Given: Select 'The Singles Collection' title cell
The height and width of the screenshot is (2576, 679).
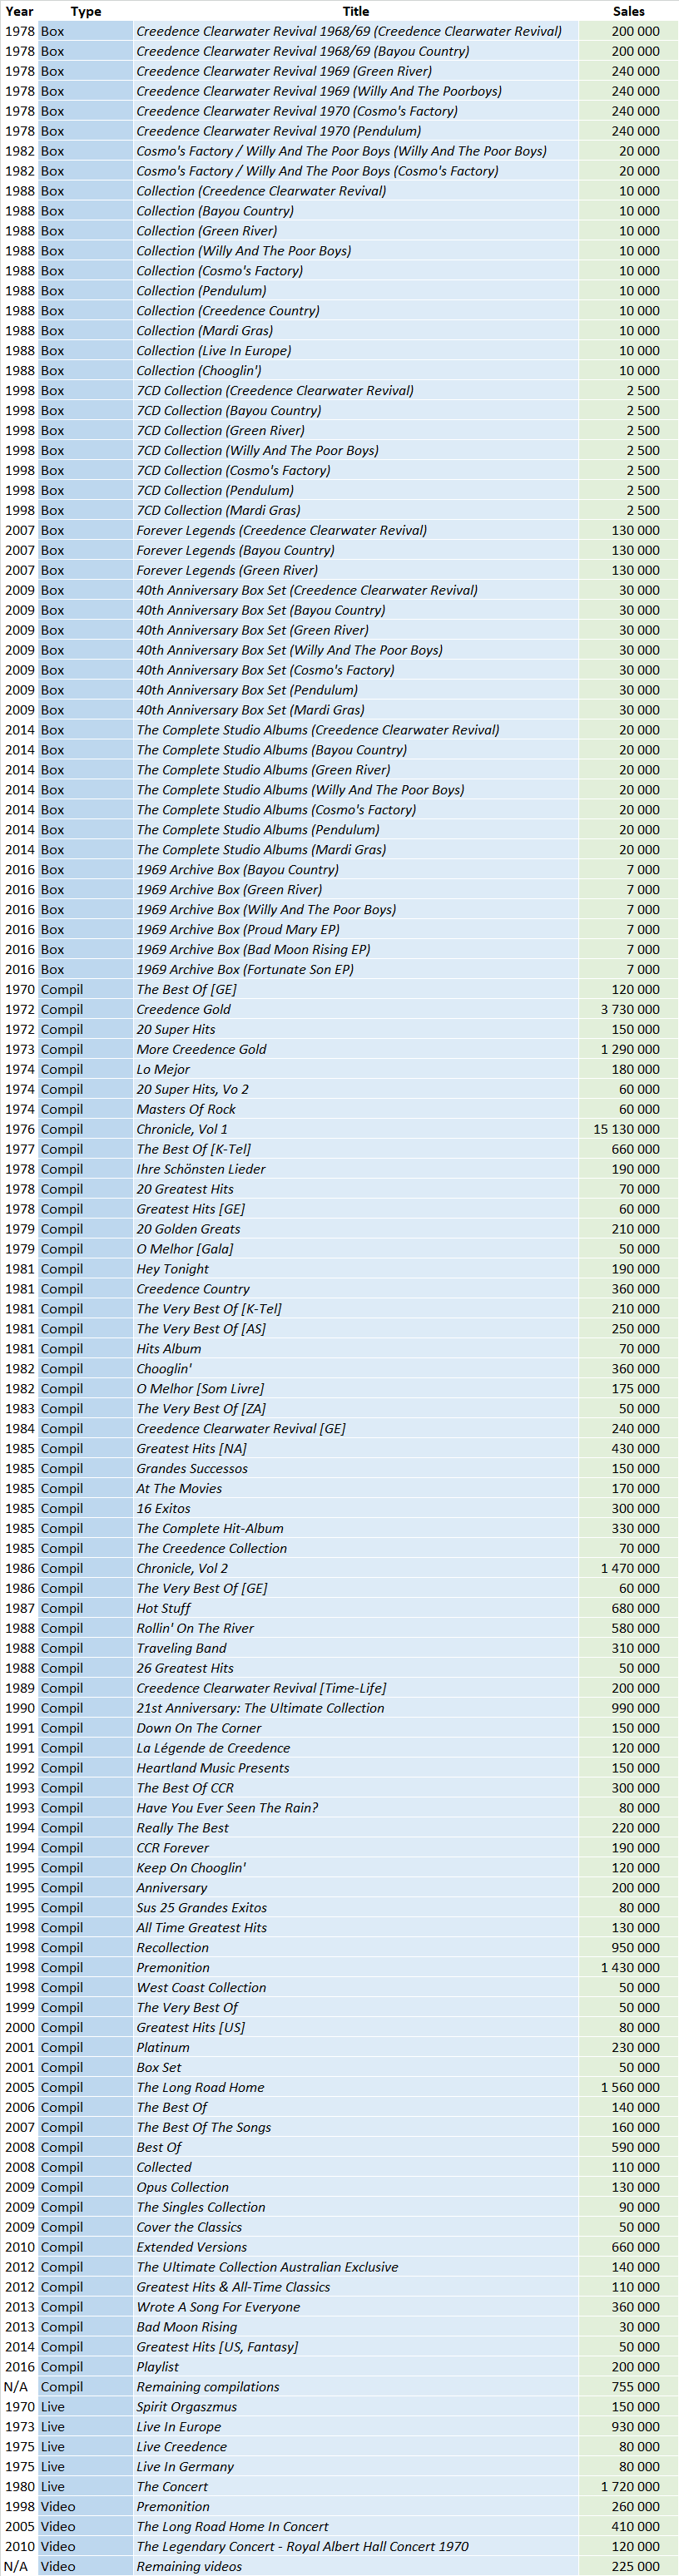Looking at the screenshot, I should pyautogui.click(x=201, y=2207).
